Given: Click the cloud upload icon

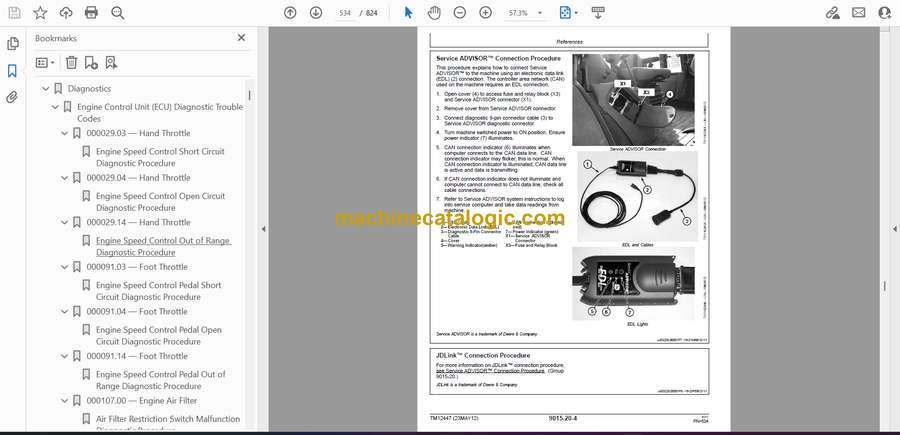Looking at the screenshot, I should [66, 13].
